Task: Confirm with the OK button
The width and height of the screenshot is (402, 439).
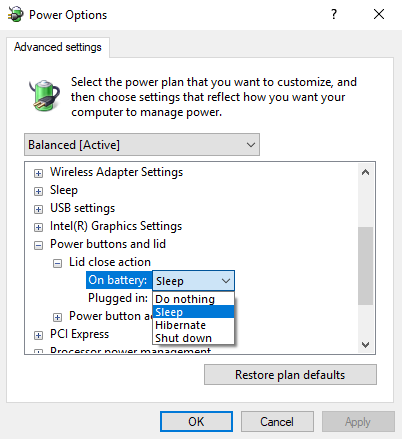Action: click(x=196, y=422)
